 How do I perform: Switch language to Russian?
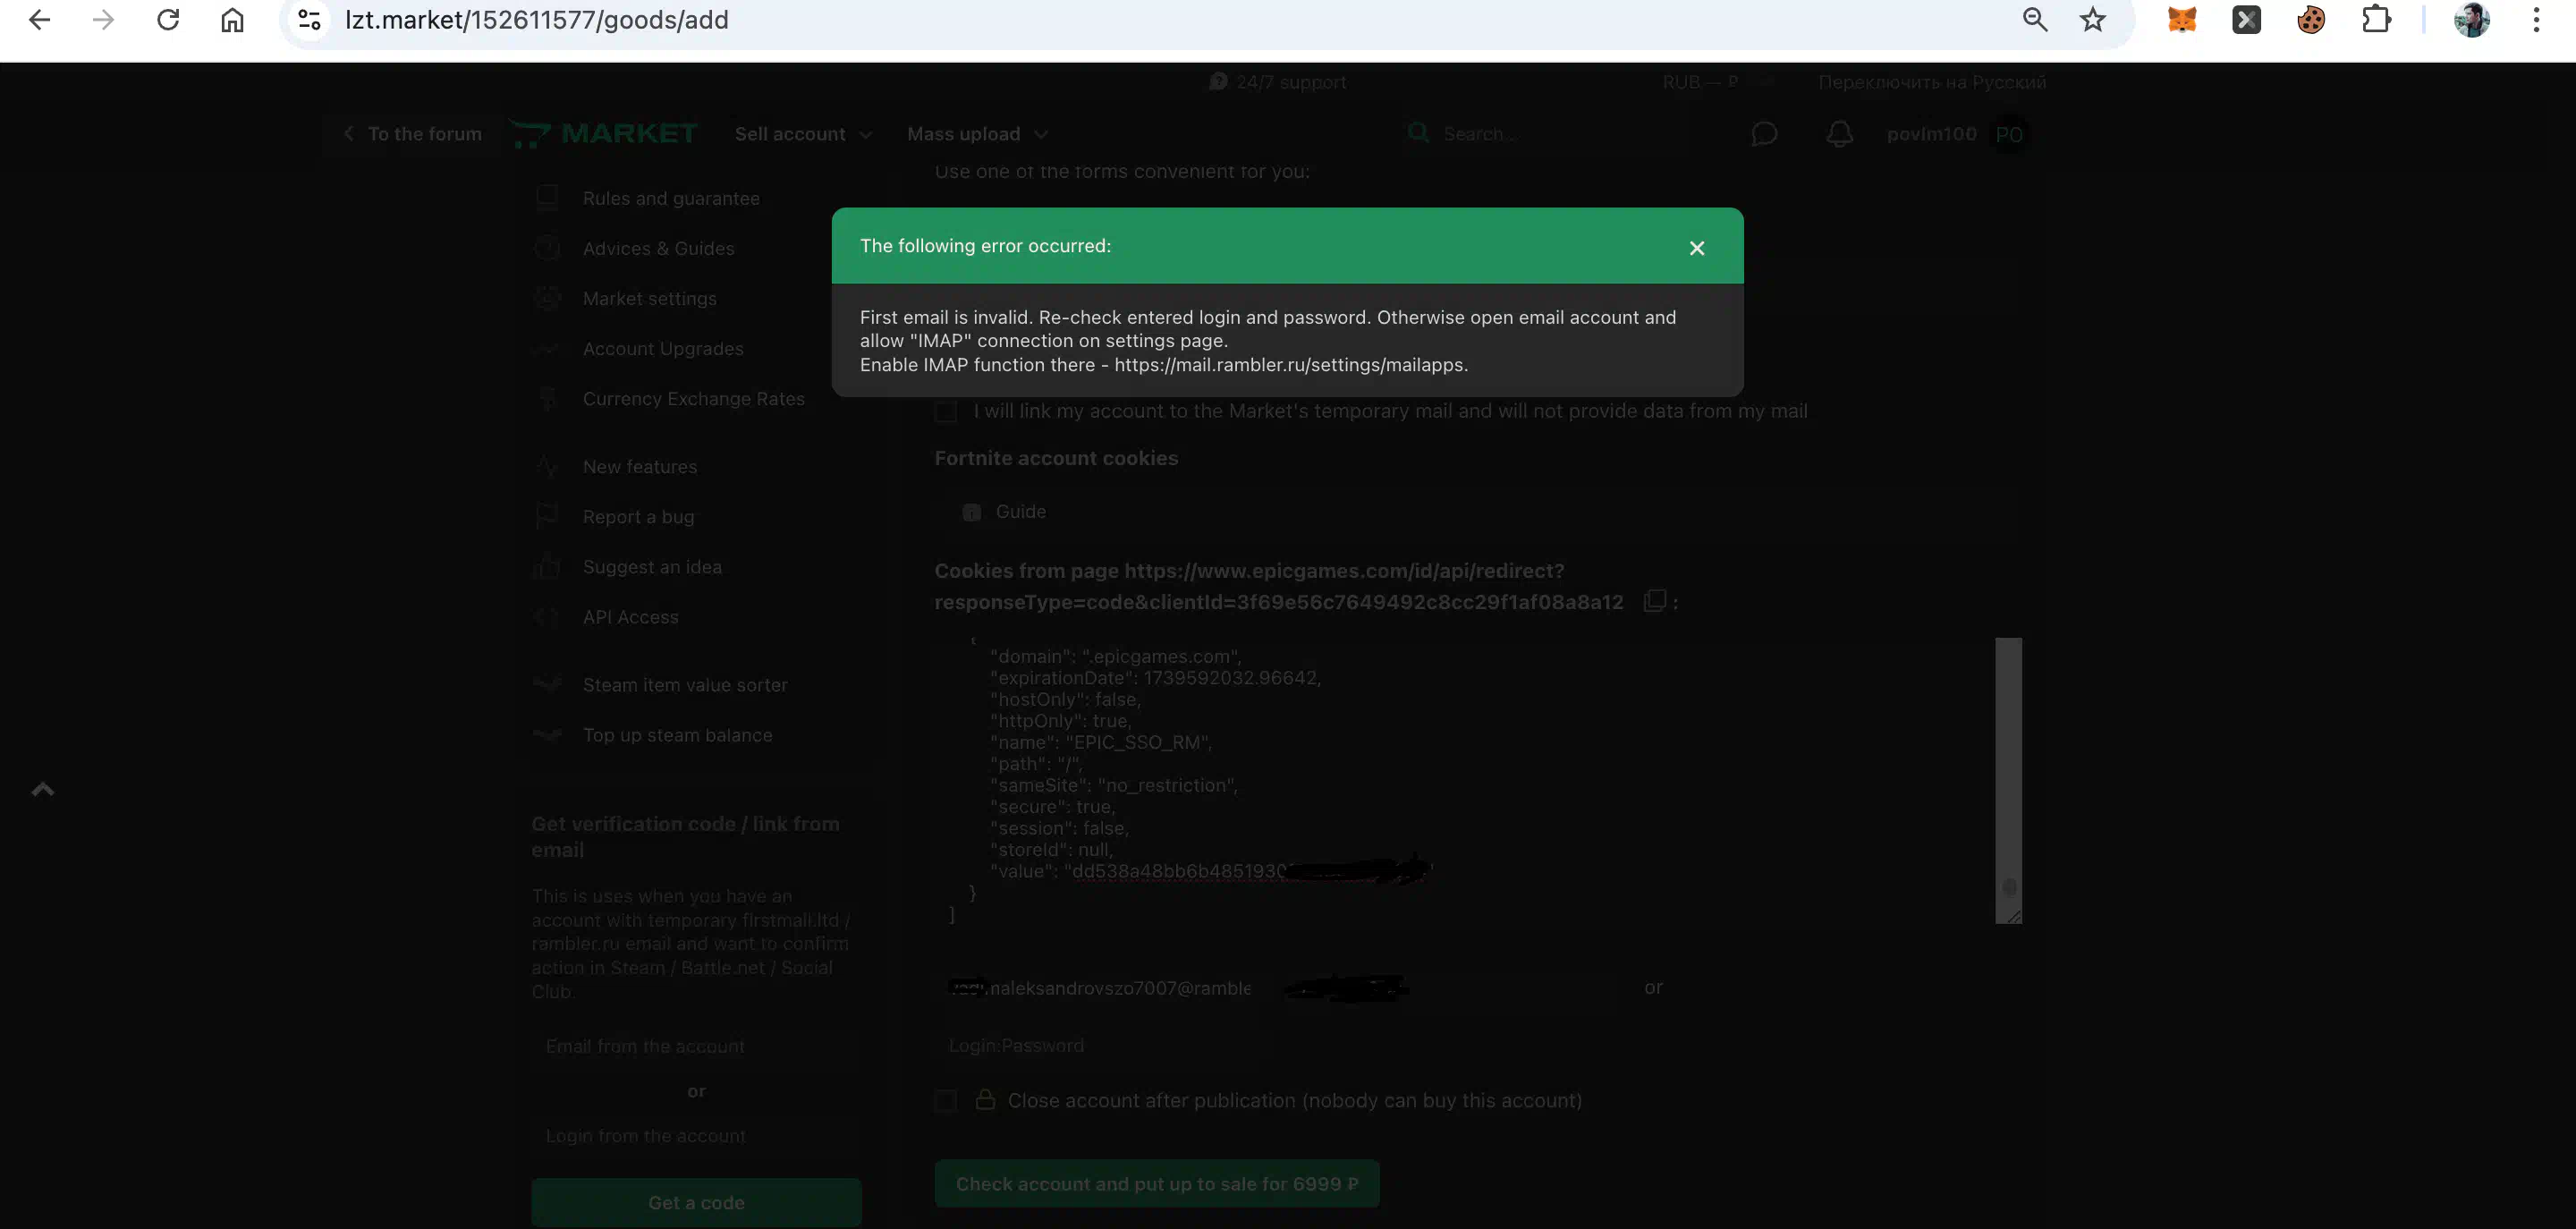pyautogui.click(x=1931, y=82)
